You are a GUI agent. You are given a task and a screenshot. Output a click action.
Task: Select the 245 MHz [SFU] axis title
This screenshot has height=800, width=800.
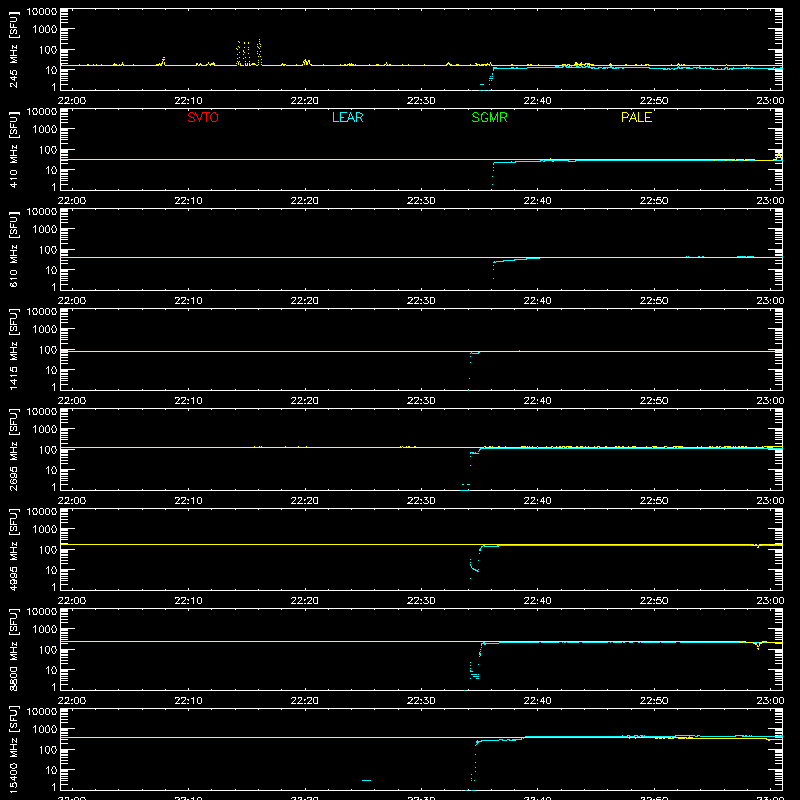[x=14, y=49]
